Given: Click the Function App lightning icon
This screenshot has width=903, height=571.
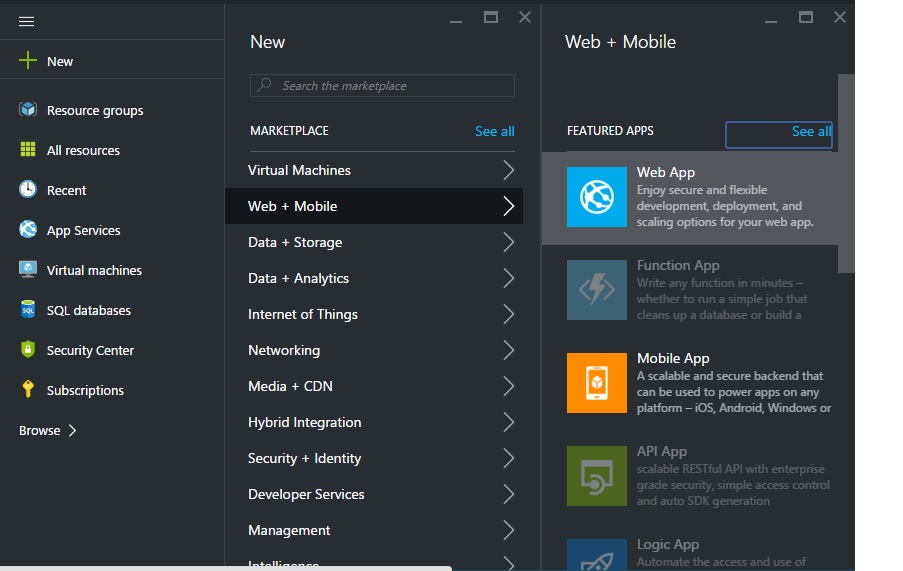Looking at the screenshot, I should pos(597,290).
